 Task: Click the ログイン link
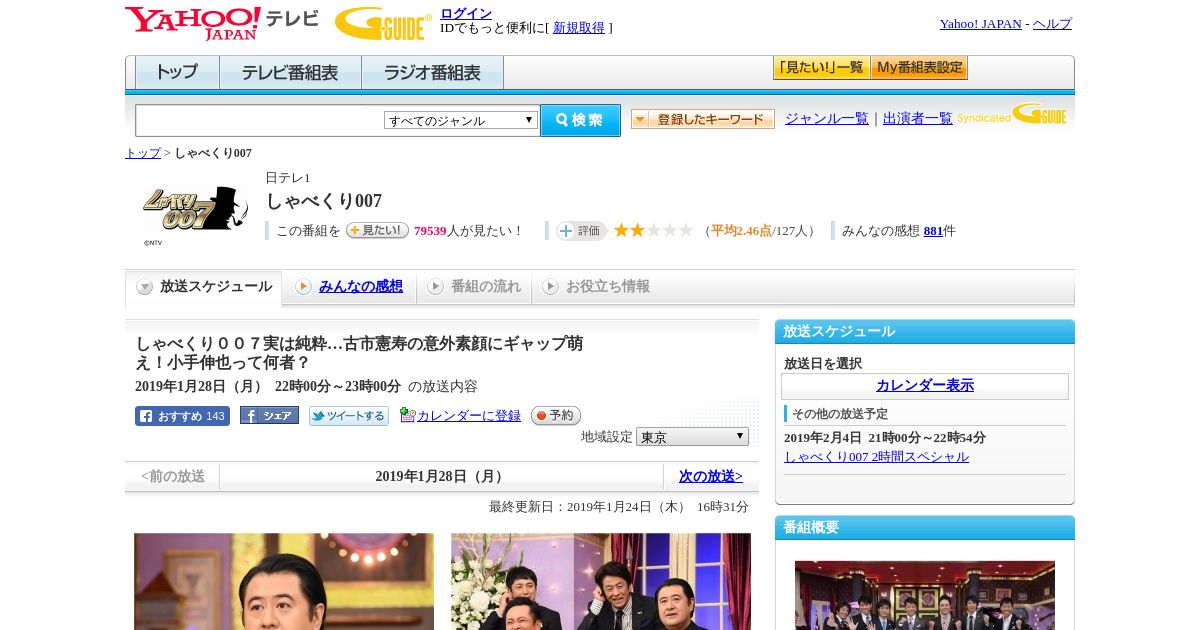(466, 13)
